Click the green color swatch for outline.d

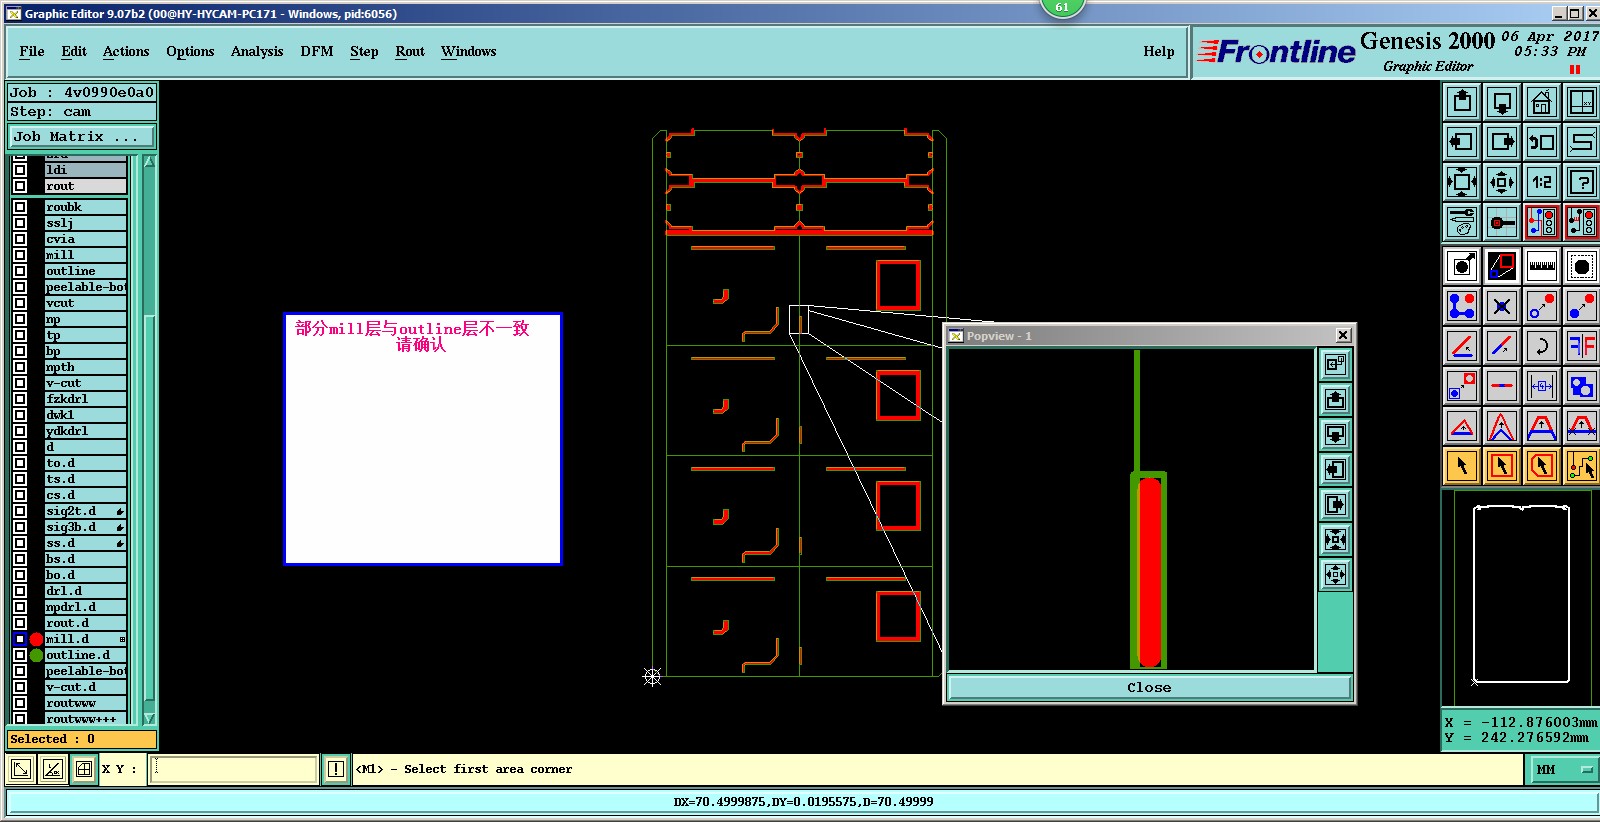(36, 655)
